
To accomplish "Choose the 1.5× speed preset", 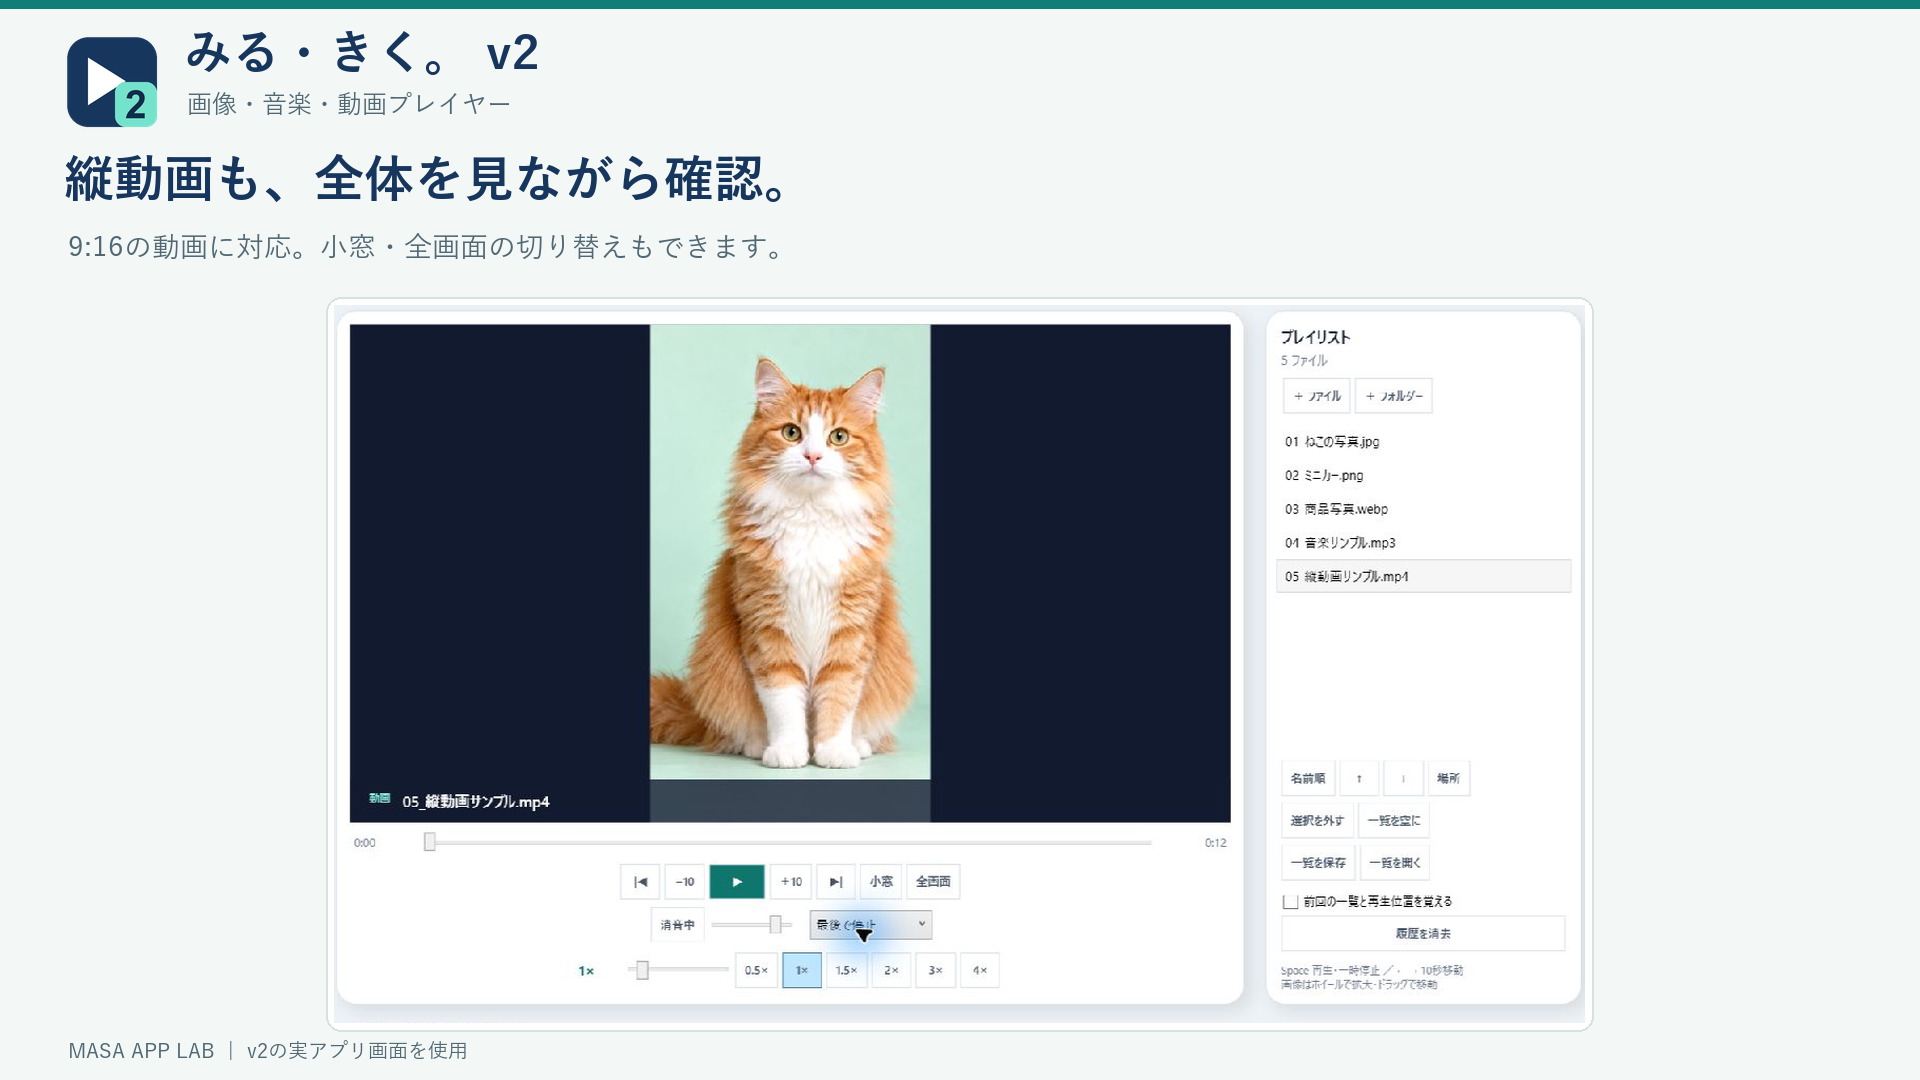I will [x=846, y=970].
